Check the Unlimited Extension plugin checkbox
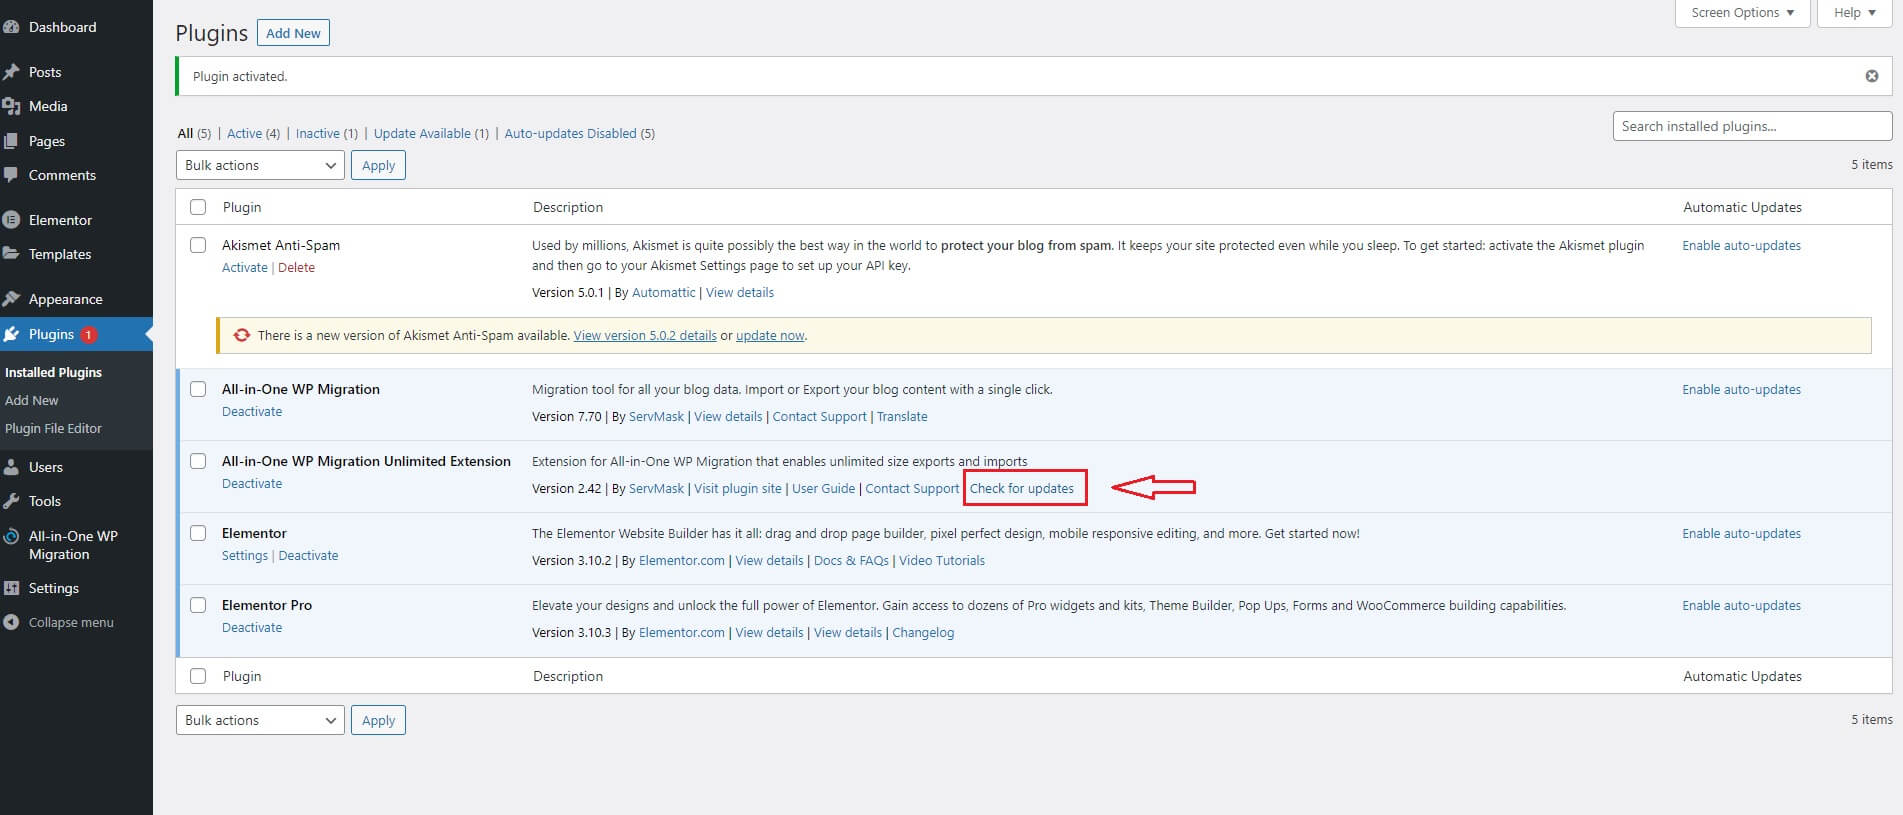 pos(198,461)
